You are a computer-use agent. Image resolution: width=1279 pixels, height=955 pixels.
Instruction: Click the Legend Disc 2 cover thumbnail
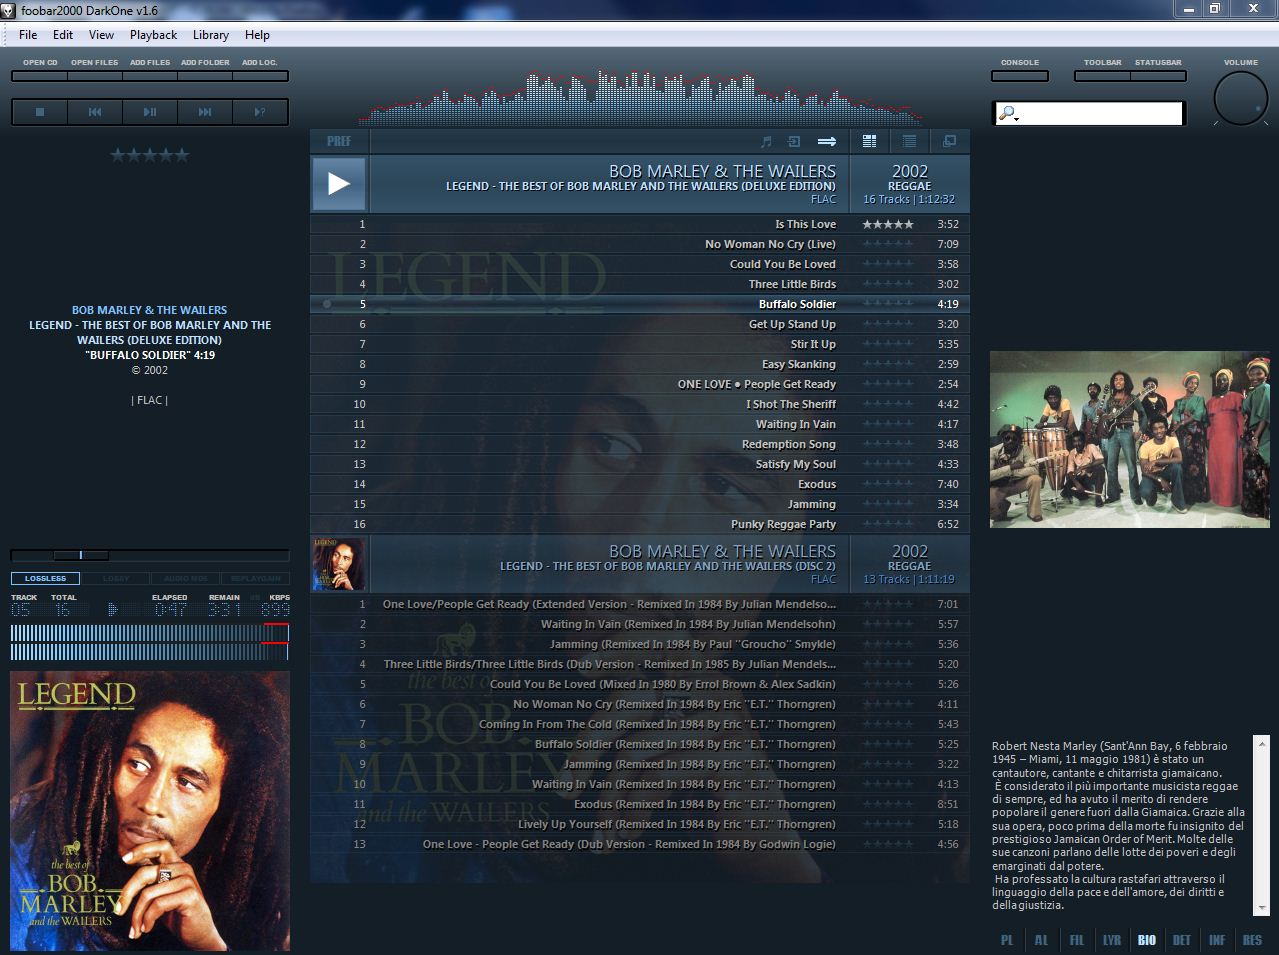(339, 564)
